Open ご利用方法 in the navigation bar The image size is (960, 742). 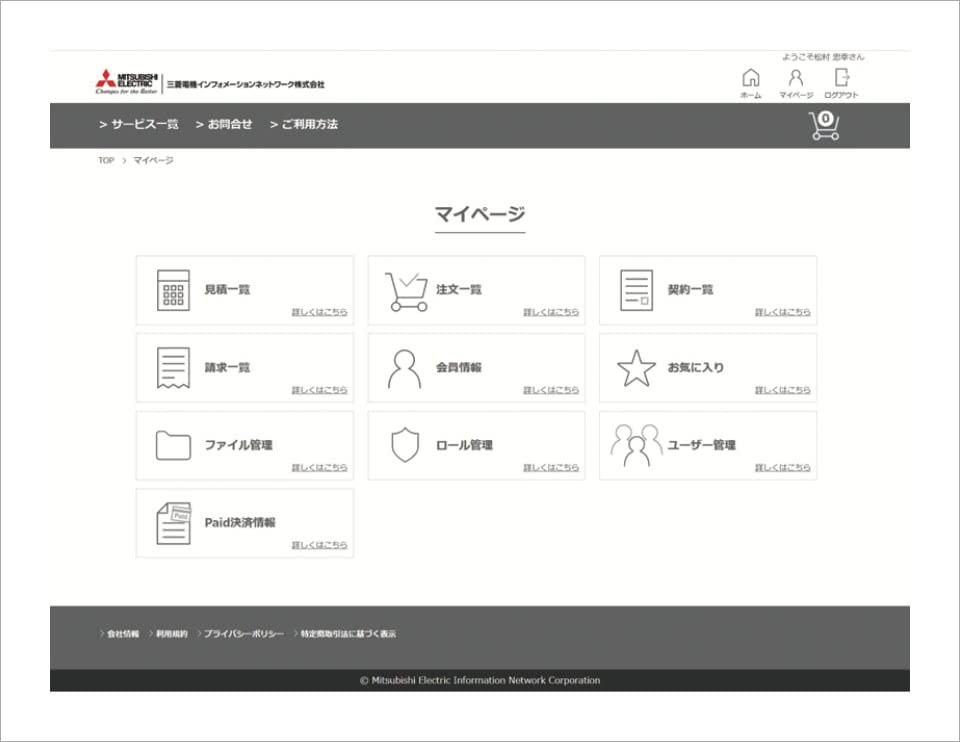308,125
